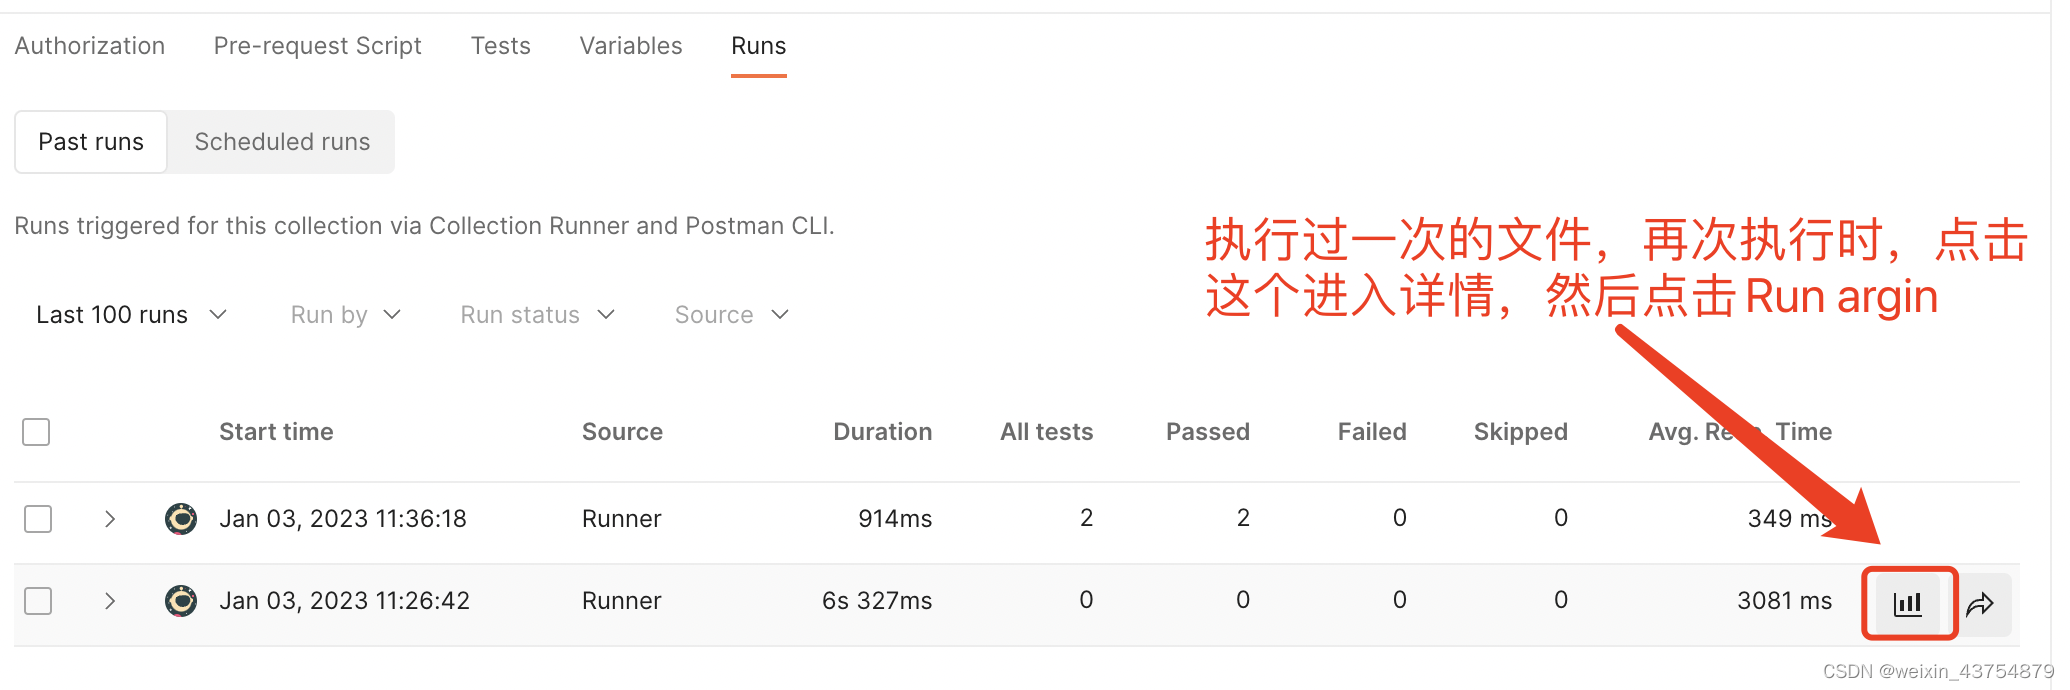2070x690 pixels.
Task: Switch to the Pre-request Script tab
Action: [x=318, y=46]
